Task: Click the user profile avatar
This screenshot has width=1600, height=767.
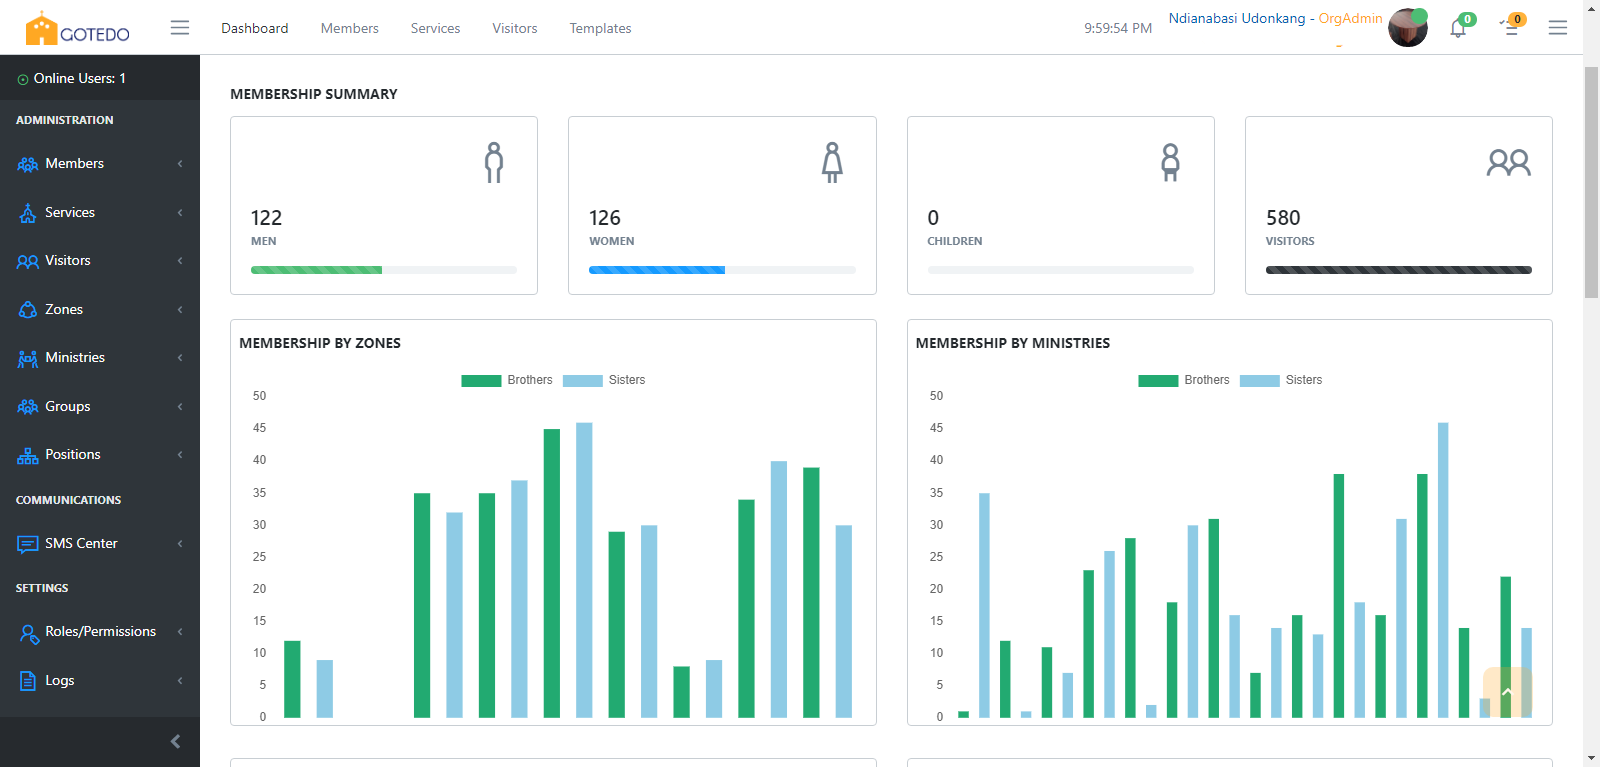Action: [x=1407, y=28]
